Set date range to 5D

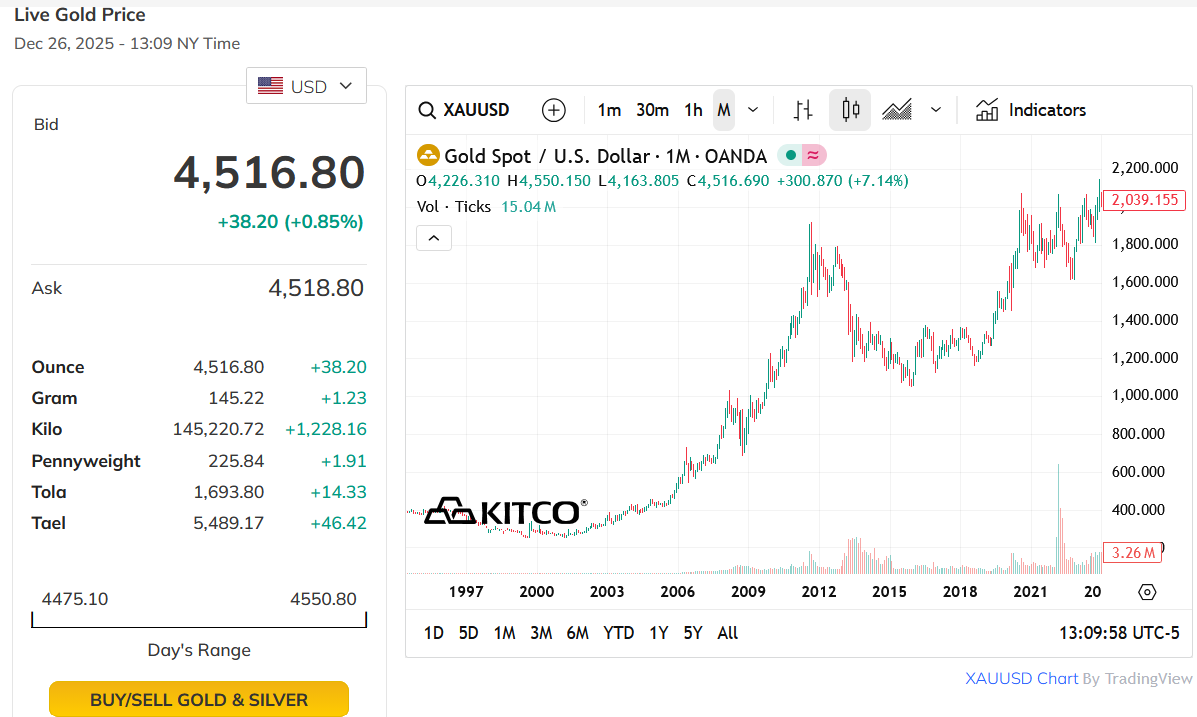(x=468, y=633)
